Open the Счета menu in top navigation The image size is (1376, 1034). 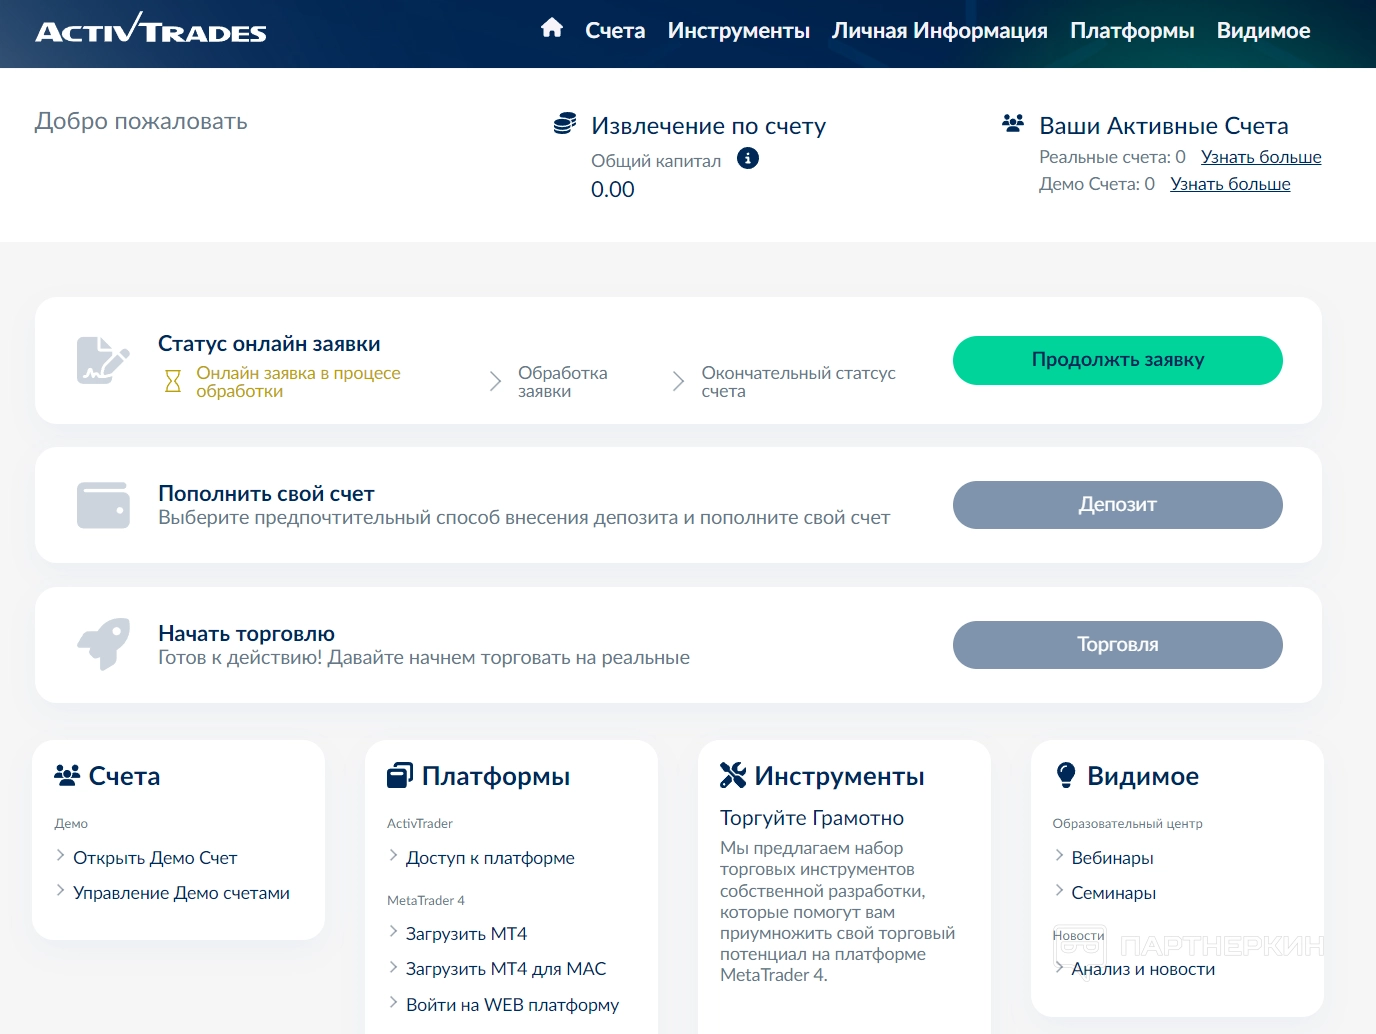coord(615,31)
